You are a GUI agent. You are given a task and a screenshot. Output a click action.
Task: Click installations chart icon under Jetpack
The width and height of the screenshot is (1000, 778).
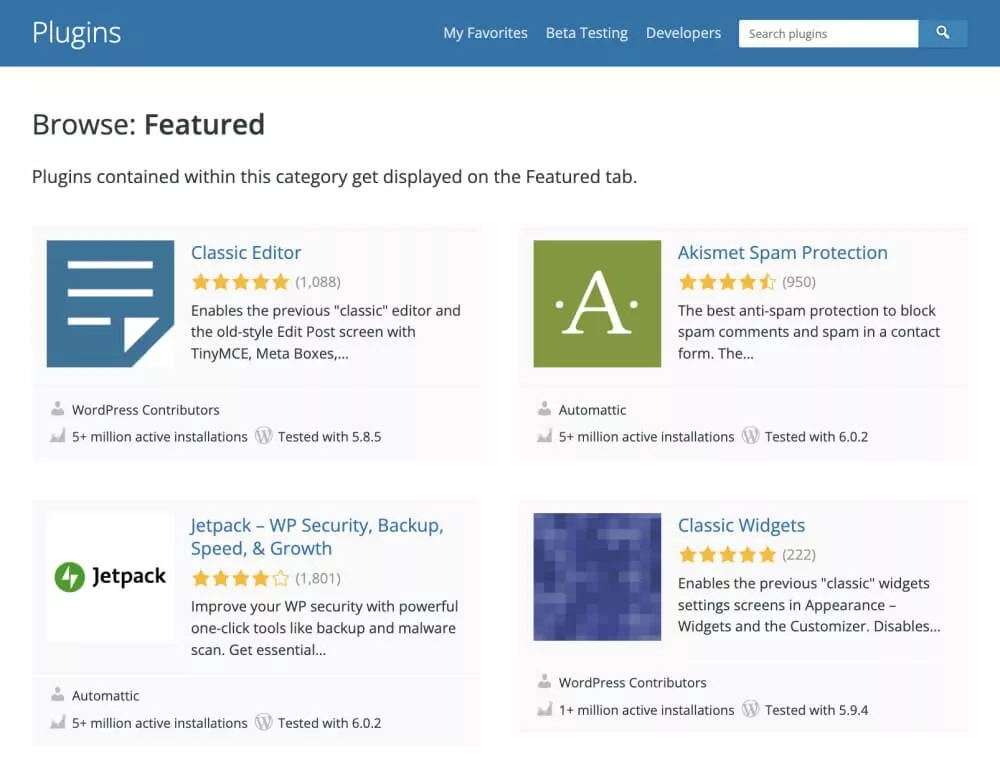(57, 723)
